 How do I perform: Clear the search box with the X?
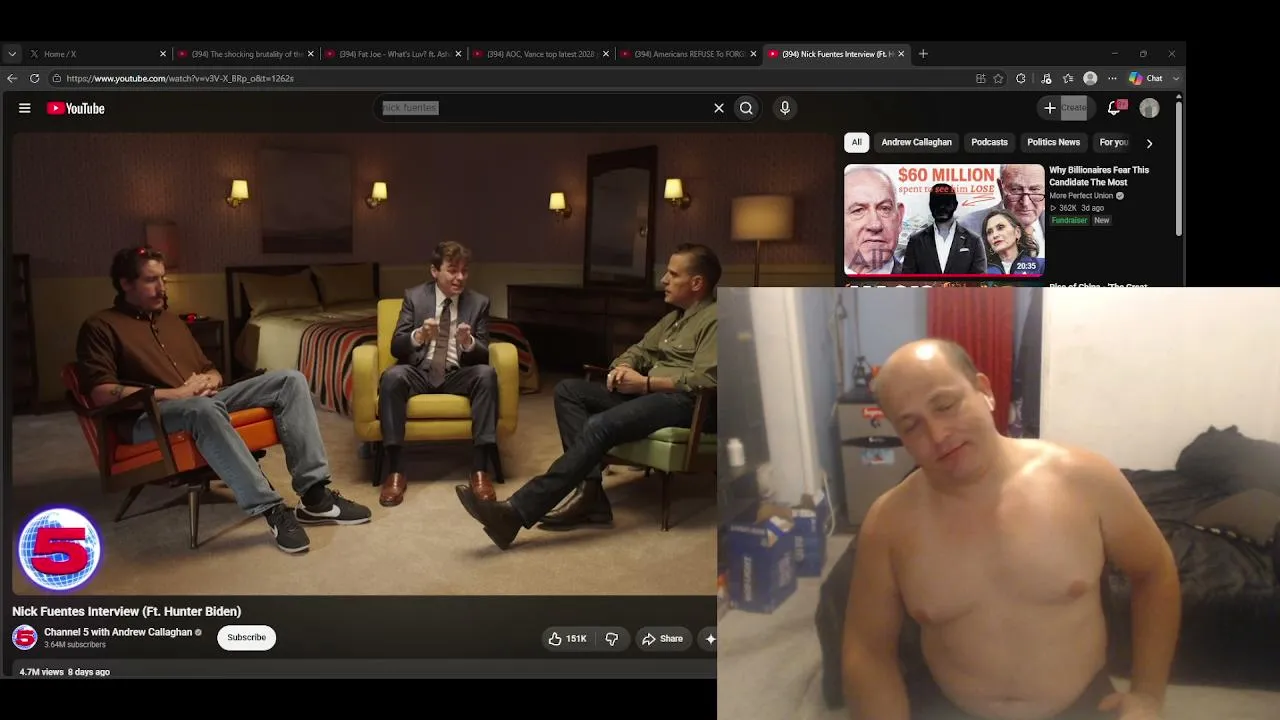coord(718,108)
